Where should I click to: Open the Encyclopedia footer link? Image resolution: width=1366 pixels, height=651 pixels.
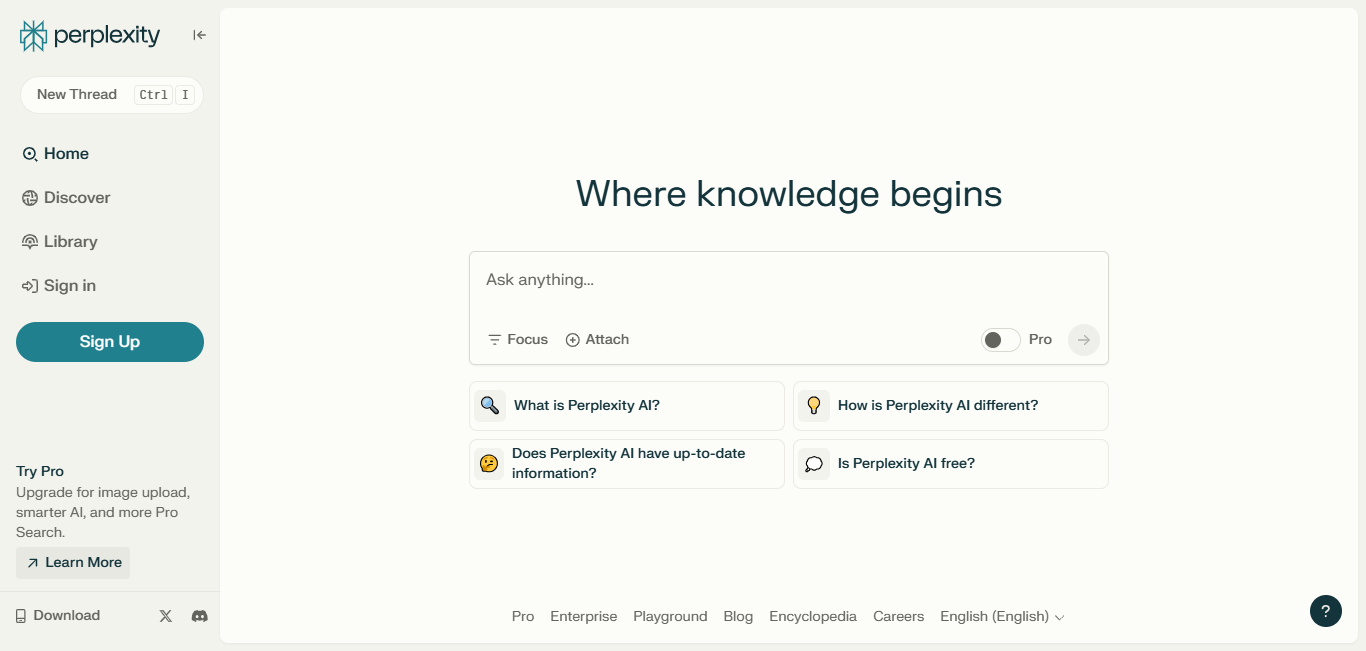(x=813, y=617)
